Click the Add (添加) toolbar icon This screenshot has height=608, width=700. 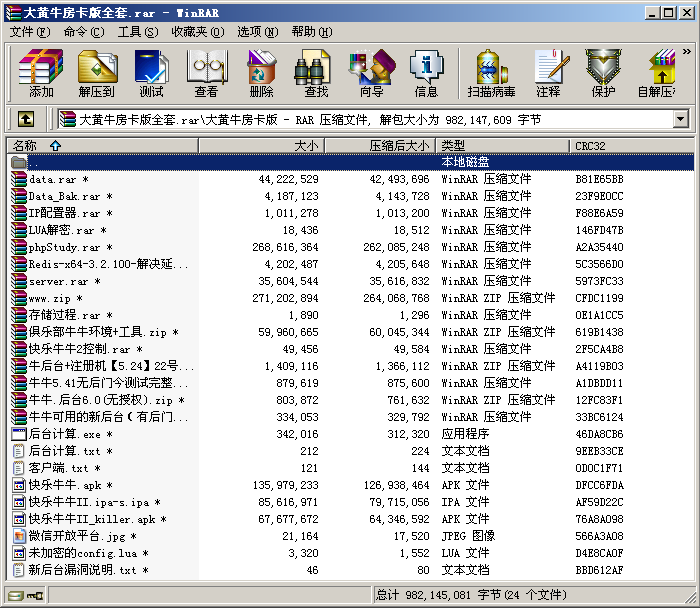(x=41, y=74)
